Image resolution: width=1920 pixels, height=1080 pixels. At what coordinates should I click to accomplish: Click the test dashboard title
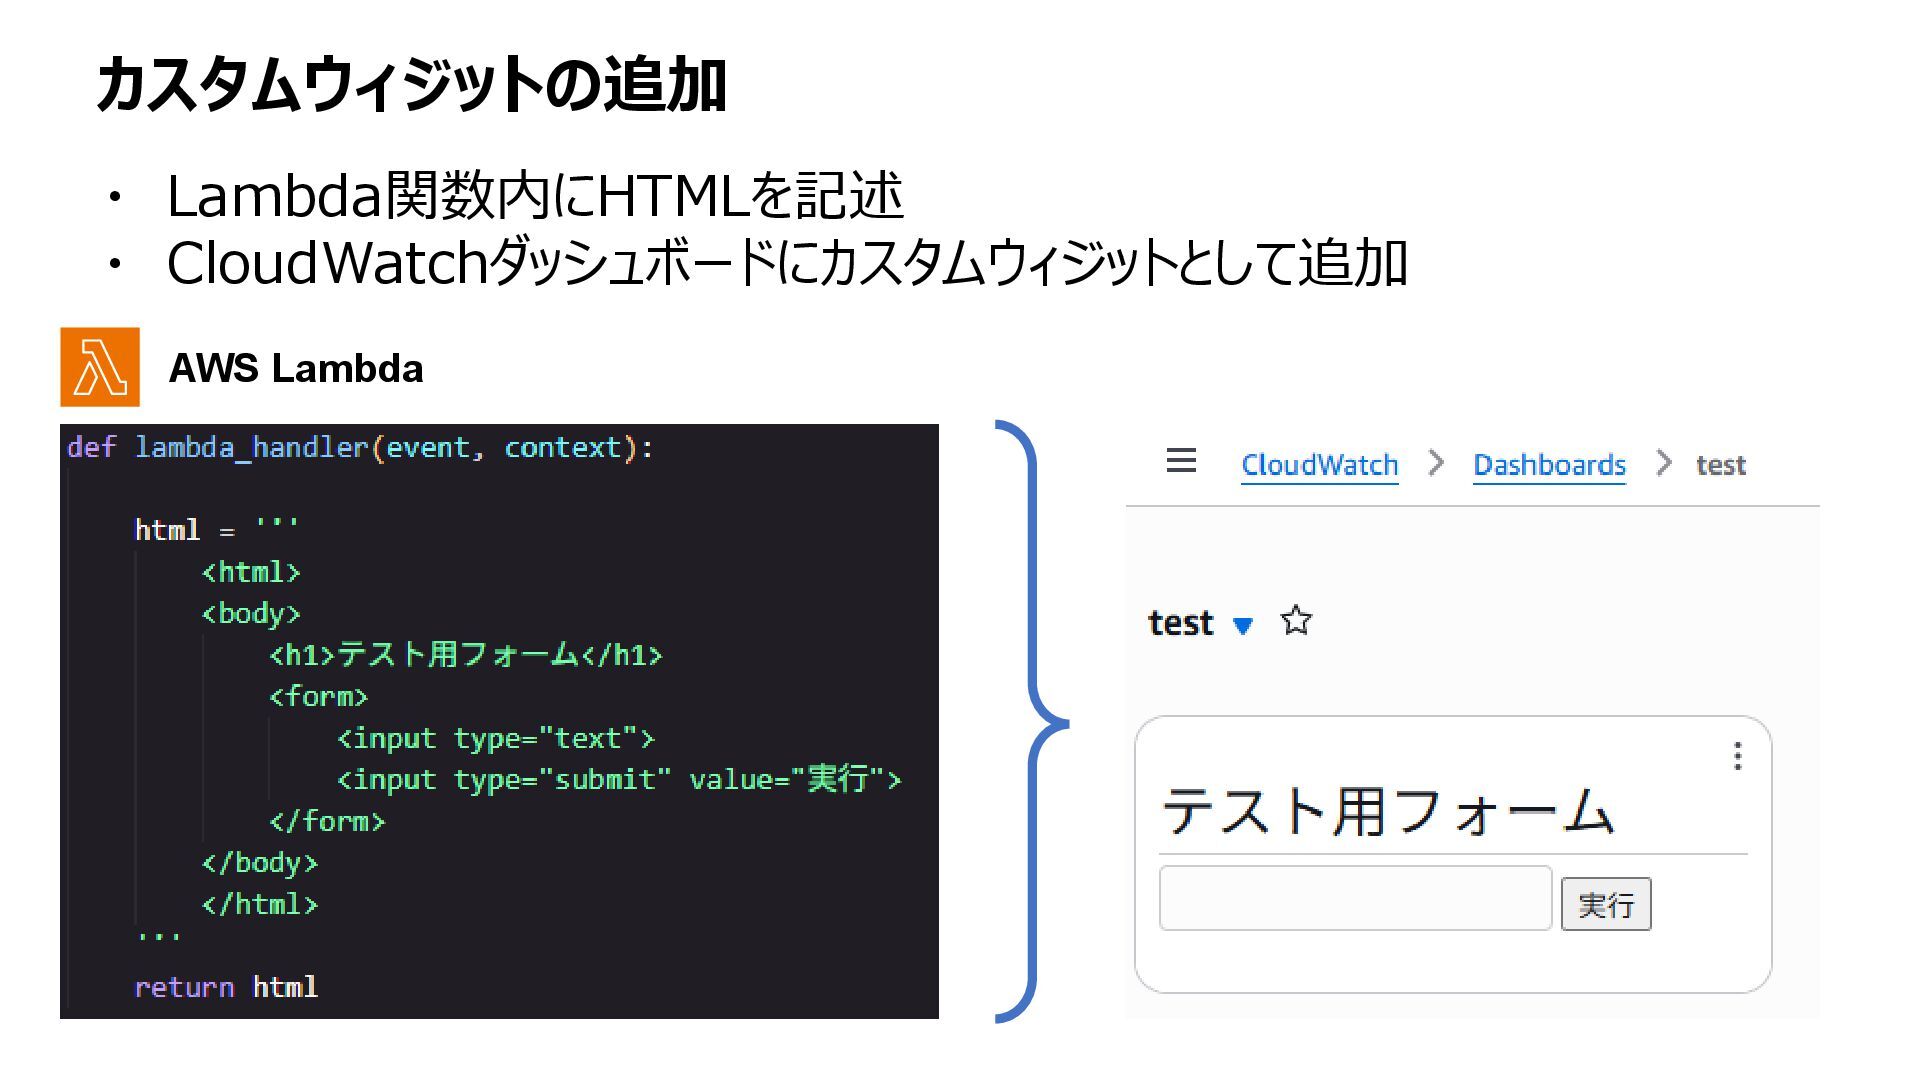click(1180, 623)
